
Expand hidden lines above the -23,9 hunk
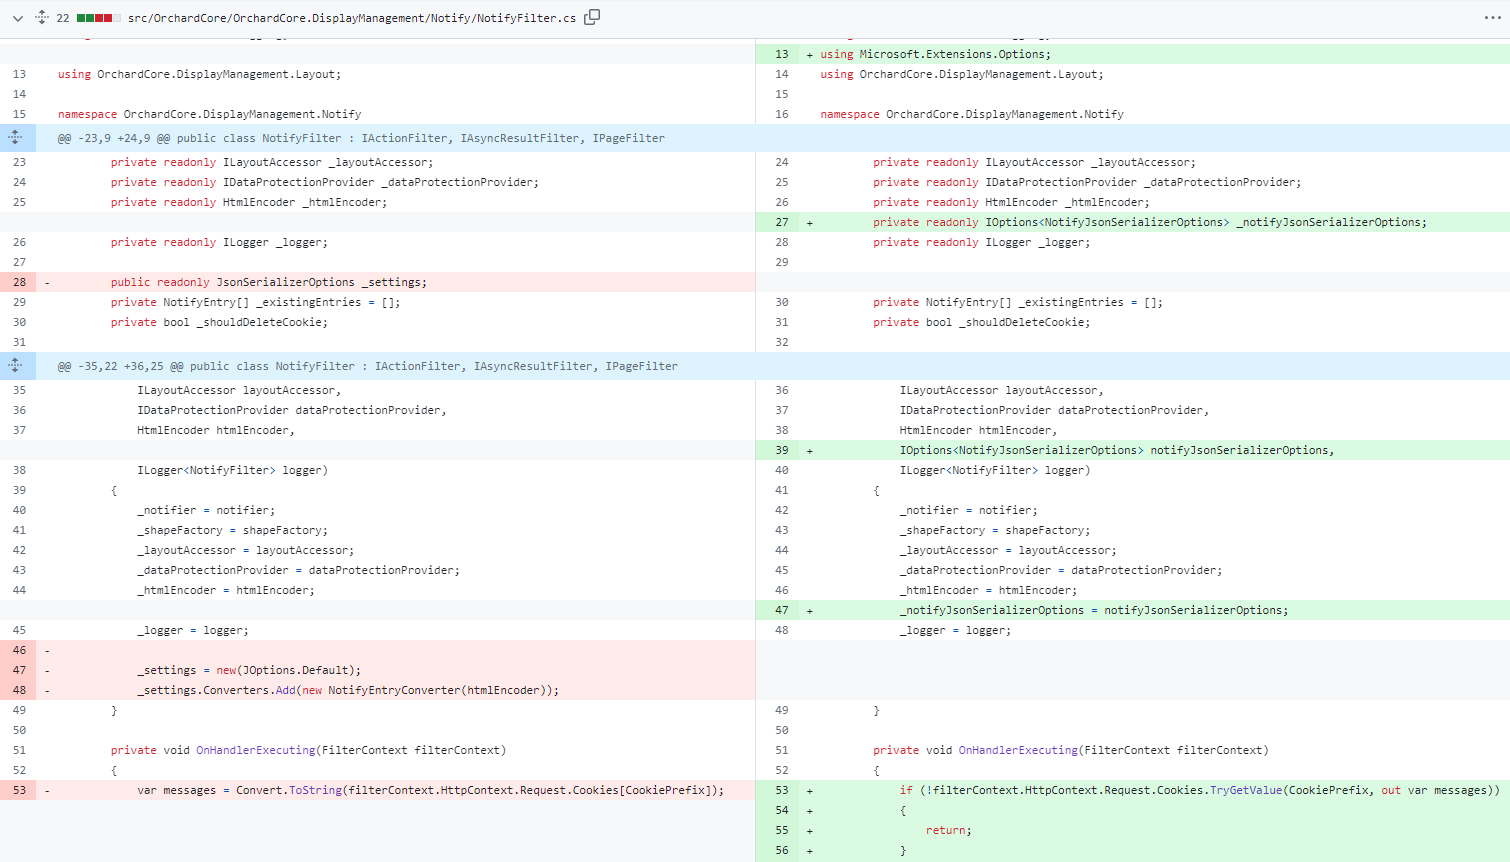15,138
